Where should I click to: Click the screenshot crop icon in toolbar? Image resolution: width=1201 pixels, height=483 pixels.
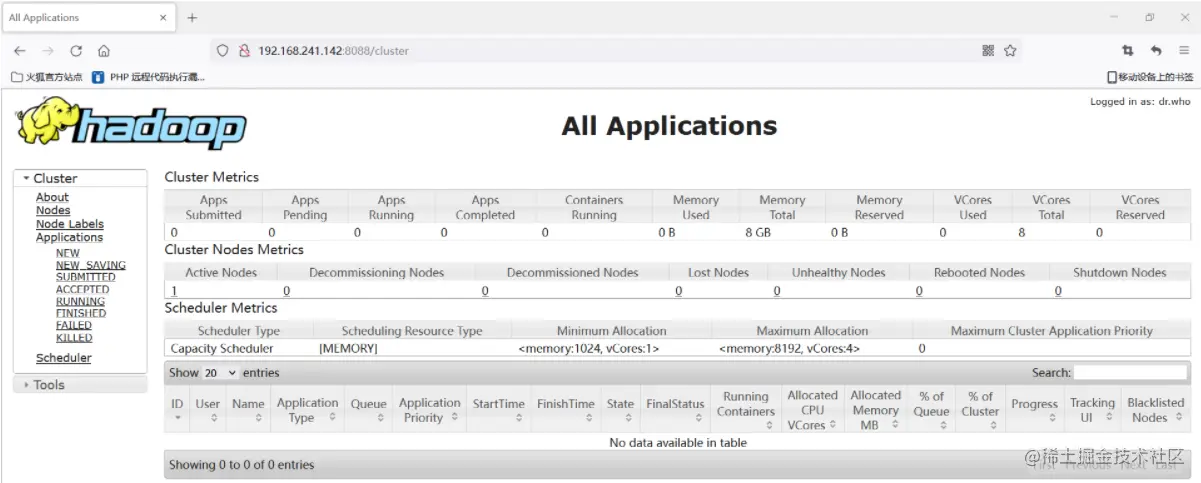coord(1127,51)
